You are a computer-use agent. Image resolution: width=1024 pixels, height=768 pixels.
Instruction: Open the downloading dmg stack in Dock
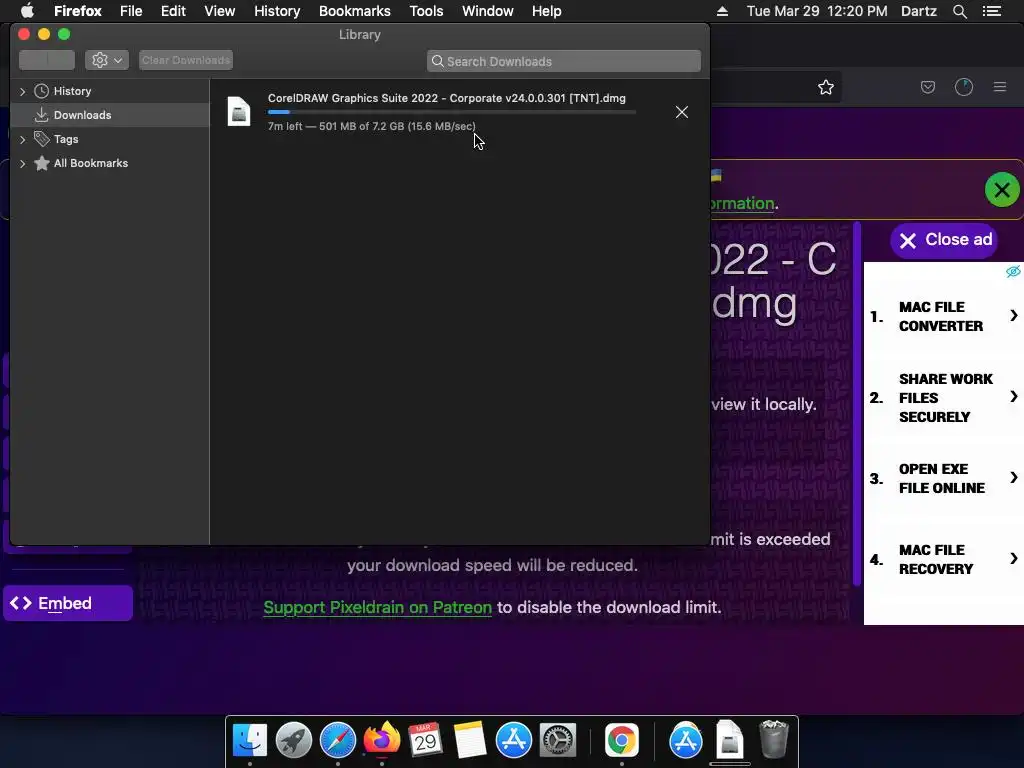(729, 741)
